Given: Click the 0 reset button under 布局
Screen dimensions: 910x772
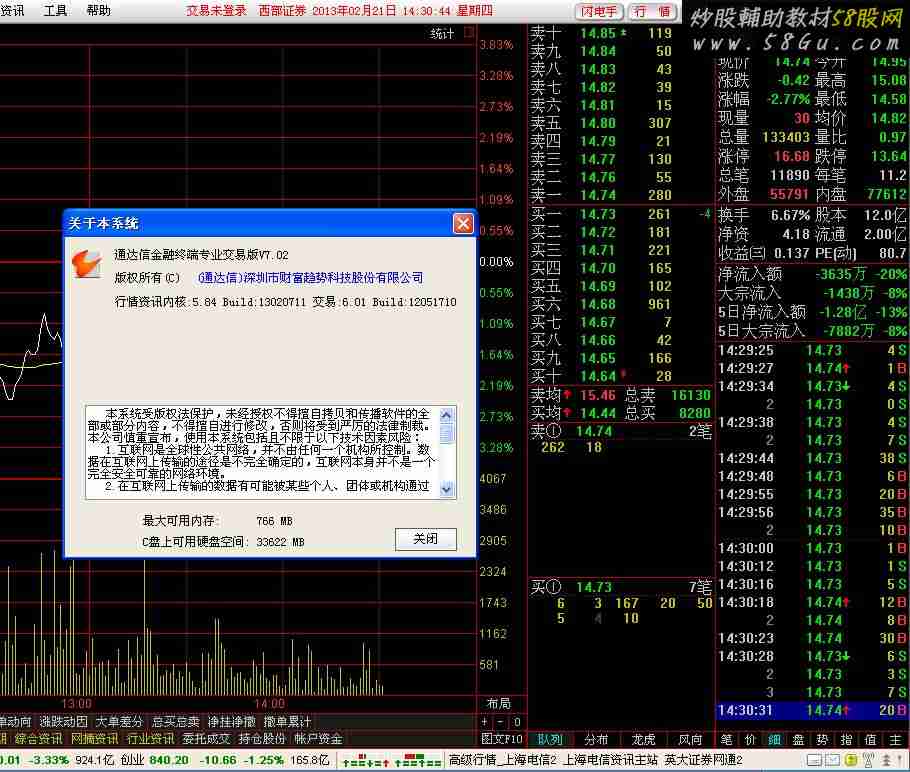Looking at the screenshot, I should pyautogui.click(x=517, y=722).
